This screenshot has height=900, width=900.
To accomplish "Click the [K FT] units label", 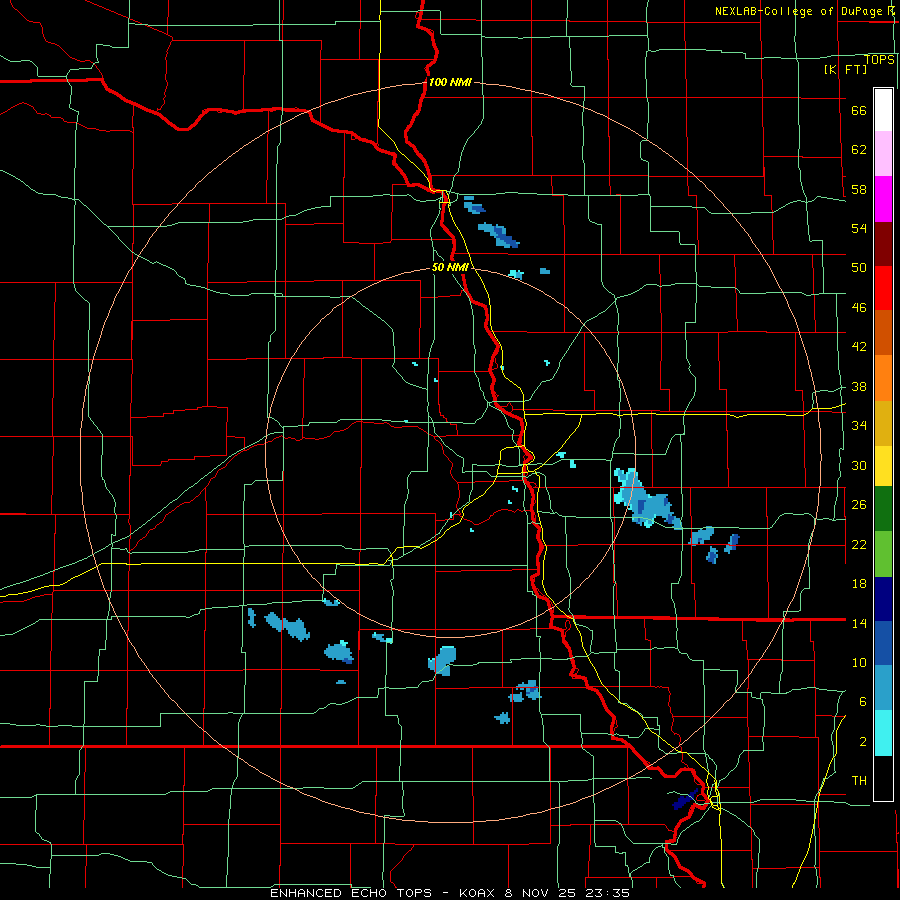I will click(845, 69).
